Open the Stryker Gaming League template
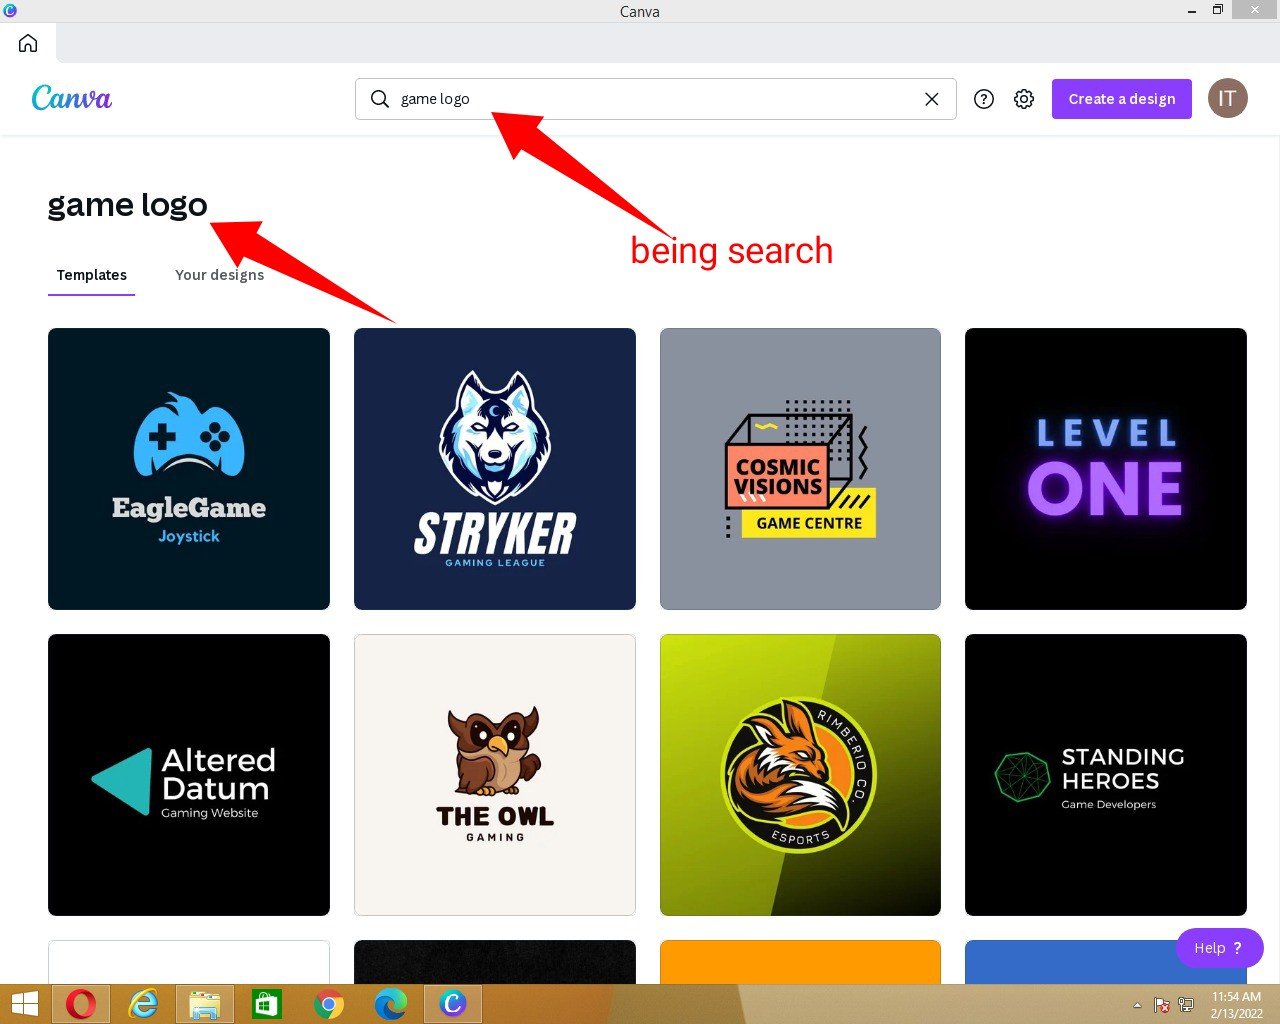 (x=495, y=469)
